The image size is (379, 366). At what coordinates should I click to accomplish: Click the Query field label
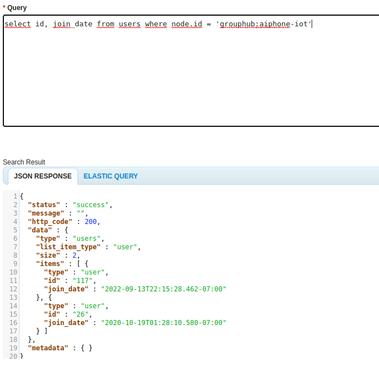(x=17, y=8)
